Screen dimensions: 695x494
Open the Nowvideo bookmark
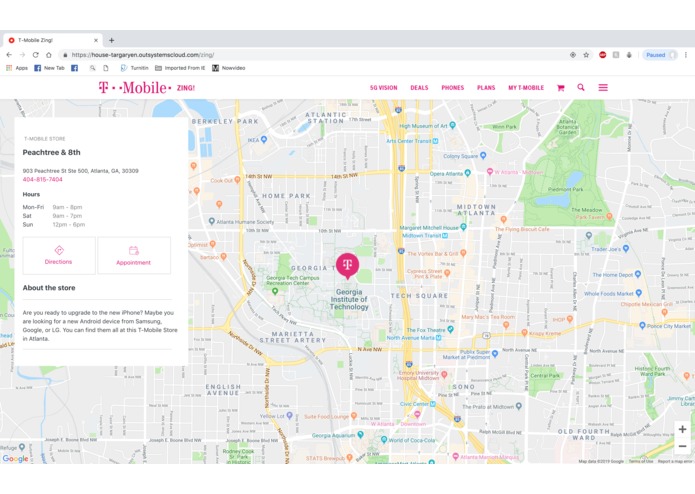[229, 68]
